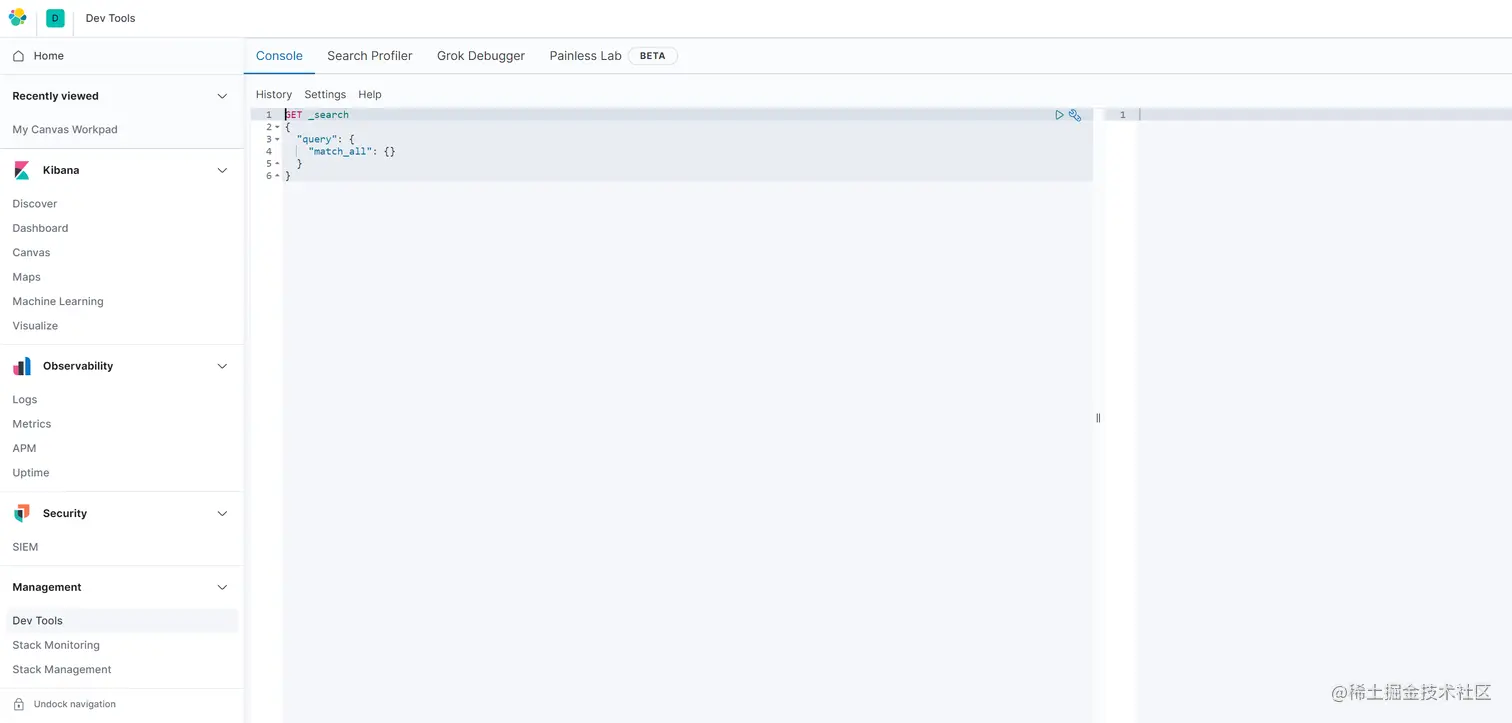1512x723 pixels.
Task: Click the Recently viewed heading
Action: point(55,96)
